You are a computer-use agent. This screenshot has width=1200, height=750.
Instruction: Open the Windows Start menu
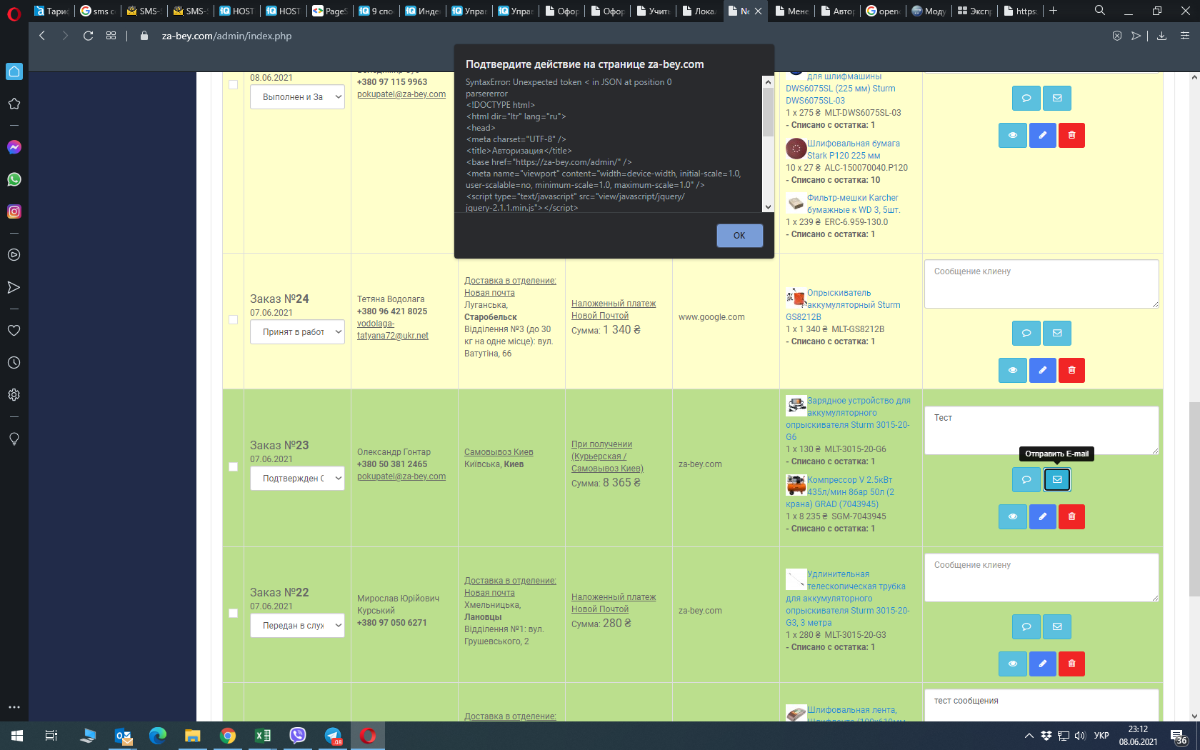[x=15, y=735]
